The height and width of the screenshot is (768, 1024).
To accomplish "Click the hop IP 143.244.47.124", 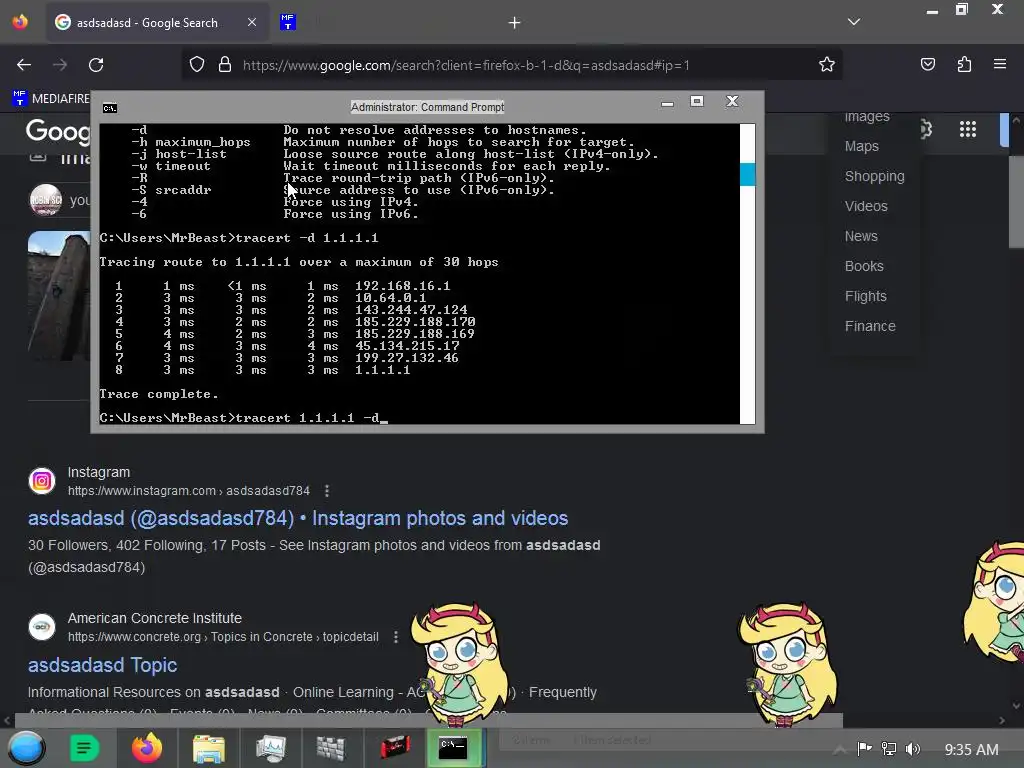I will click(411, 310).
